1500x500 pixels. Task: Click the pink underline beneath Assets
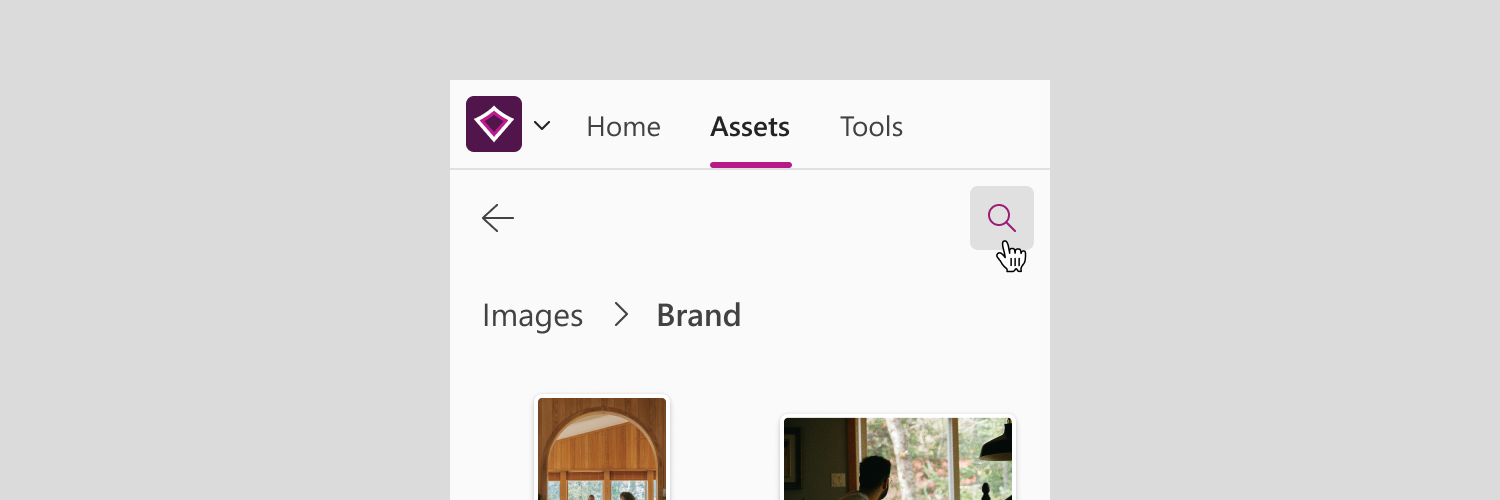tap(751, 164)
